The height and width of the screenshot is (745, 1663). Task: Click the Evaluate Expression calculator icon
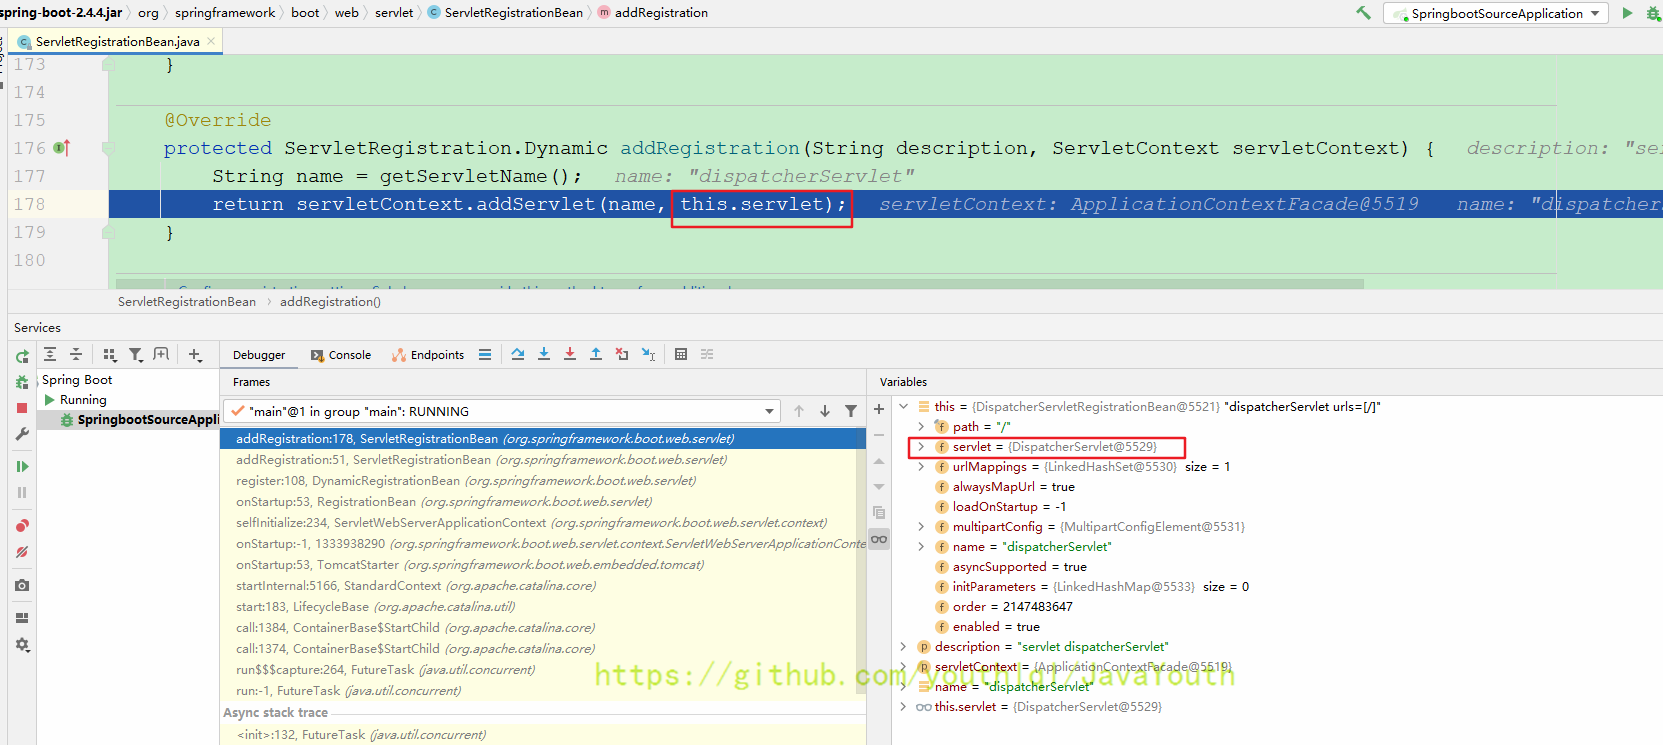coord(681,354)
